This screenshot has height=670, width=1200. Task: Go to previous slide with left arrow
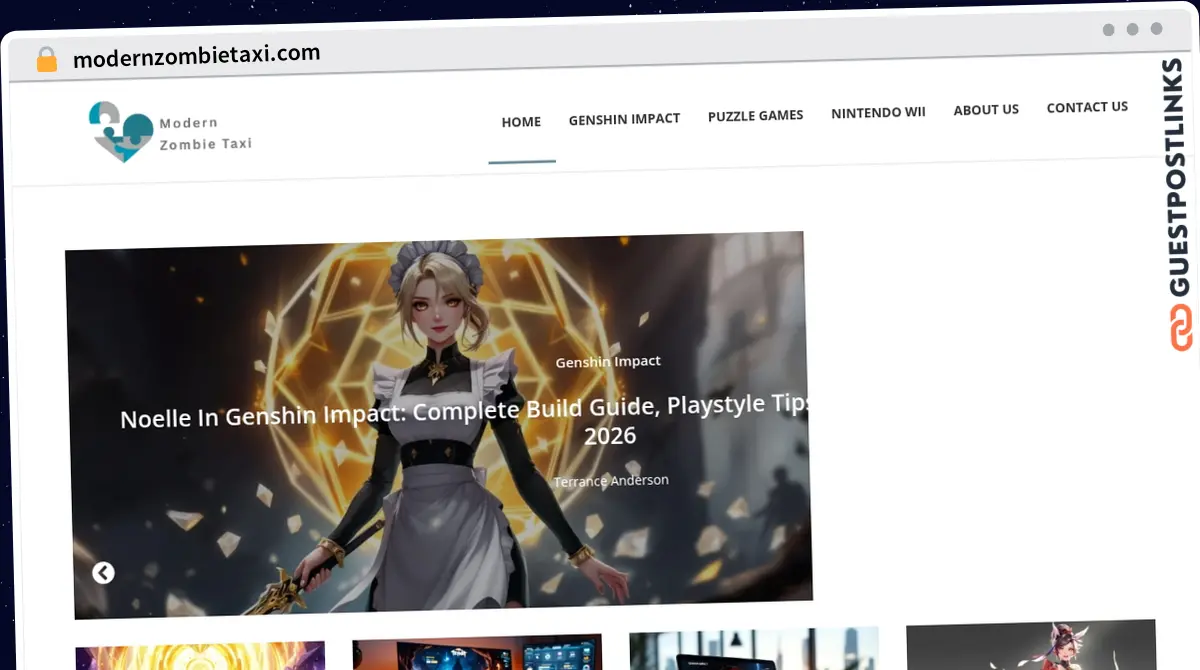[103, 573]
